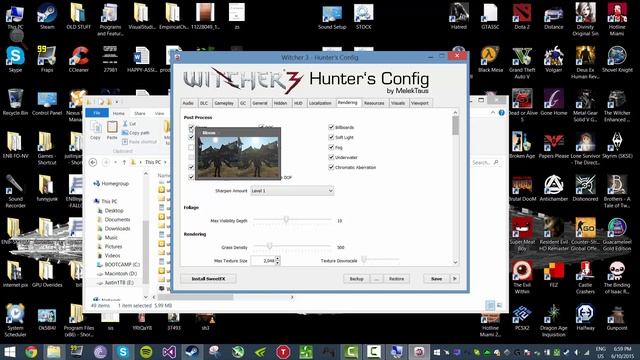Screen dimensions: 640x360
Task: Click the Windows Start button
Action: tap(9, 351)
